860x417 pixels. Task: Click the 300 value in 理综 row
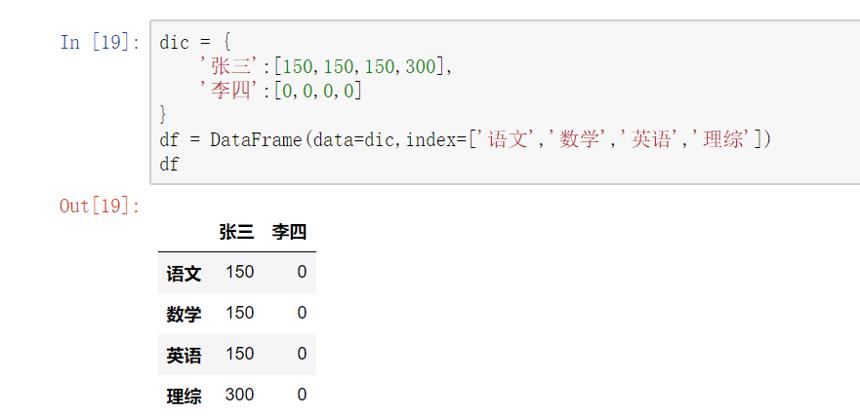coord(240,395)
